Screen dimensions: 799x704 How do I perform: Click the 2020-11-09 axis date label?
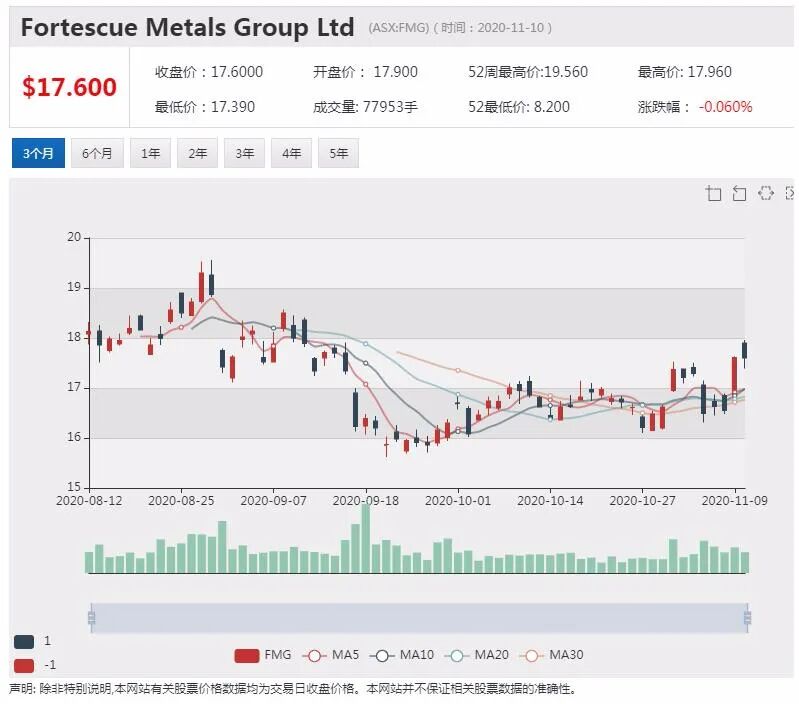(x=734, y=501)
